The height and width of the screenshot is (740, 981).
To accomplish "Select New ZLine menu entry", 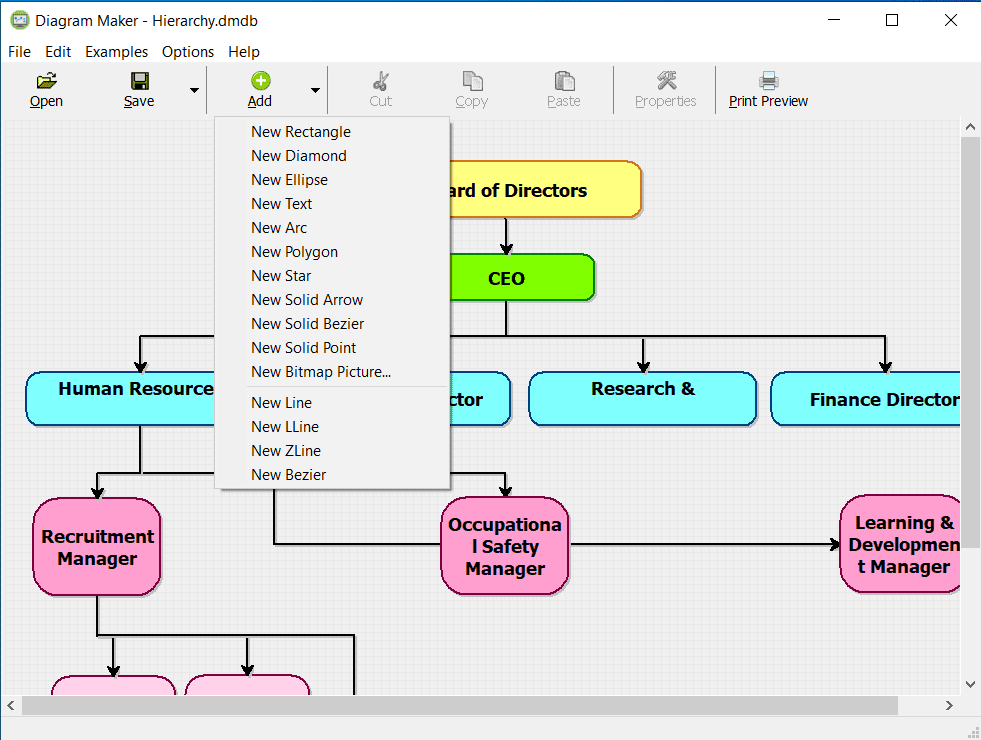I will point(332,451).
